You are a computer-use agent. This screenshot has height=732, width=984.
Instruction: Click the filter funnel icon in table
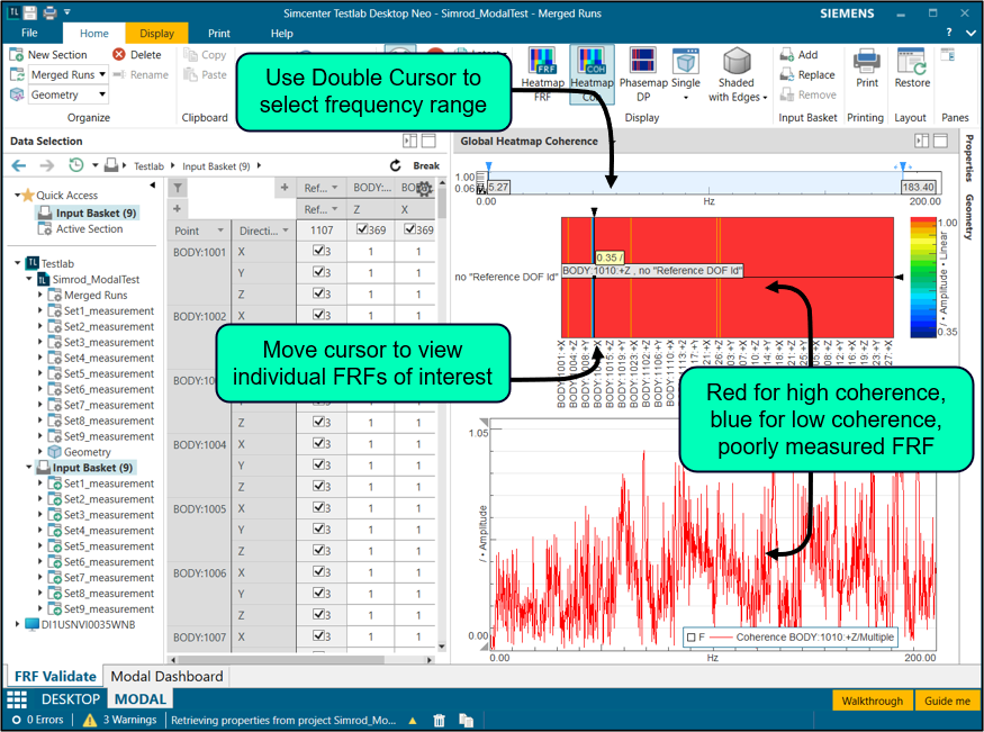(177, 188)
